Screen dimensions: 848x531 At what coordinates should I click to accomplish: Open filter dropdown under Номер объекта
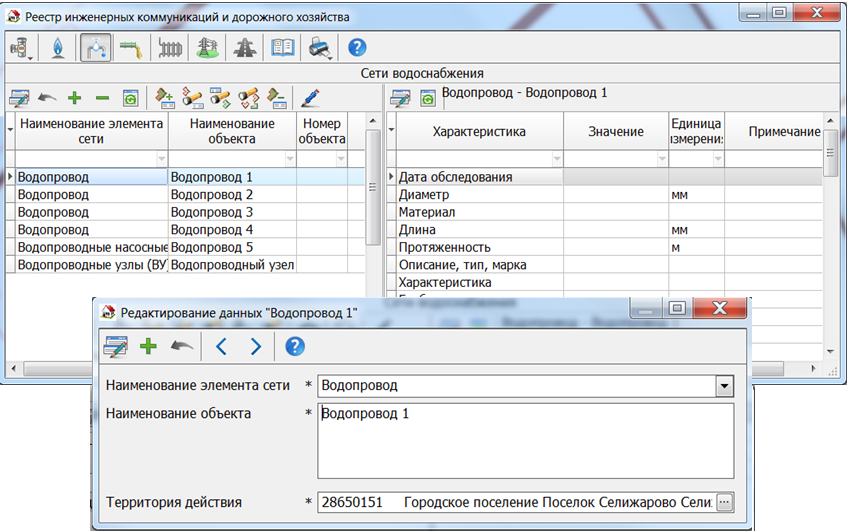click(x=341, y=159)
